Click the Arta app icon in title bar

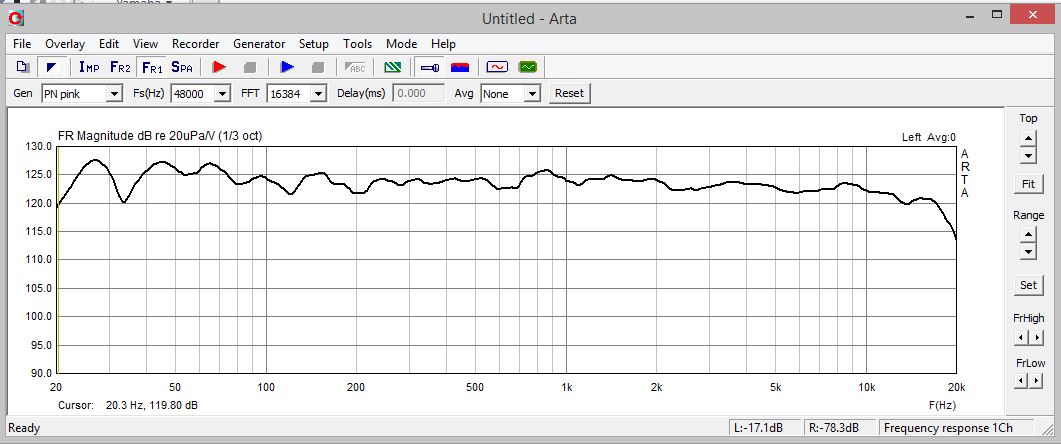15,18
